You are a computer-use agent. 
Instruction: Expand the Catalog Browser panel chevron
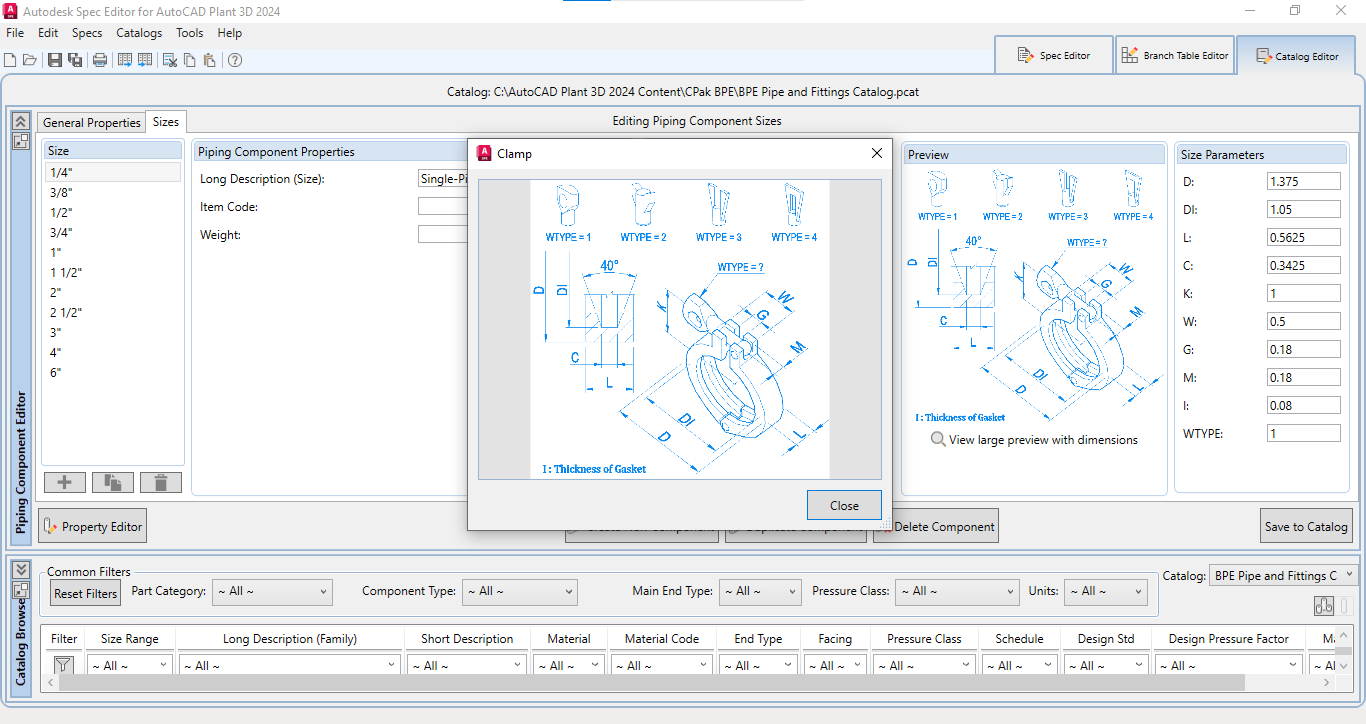[20, 569]
